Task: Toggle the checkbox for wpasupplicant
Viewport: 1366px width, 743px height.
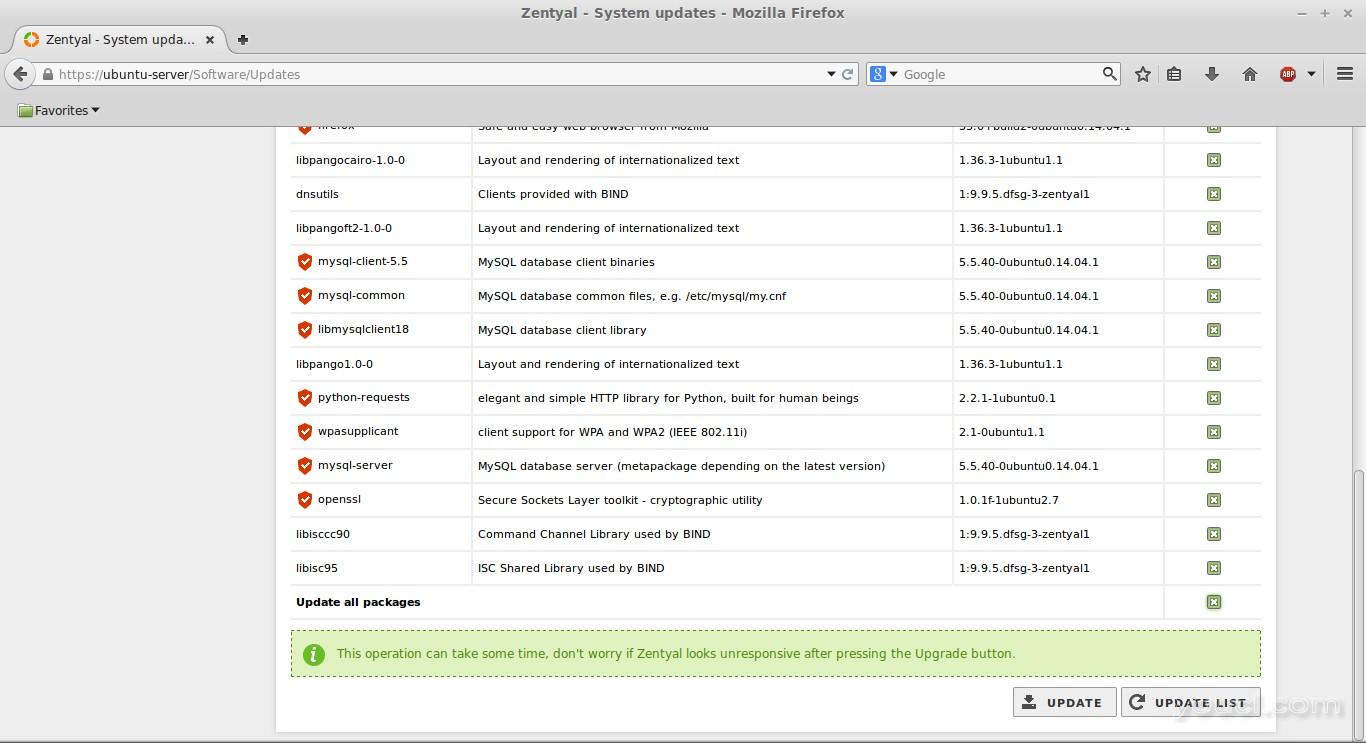Action: tap(1213, 432)
